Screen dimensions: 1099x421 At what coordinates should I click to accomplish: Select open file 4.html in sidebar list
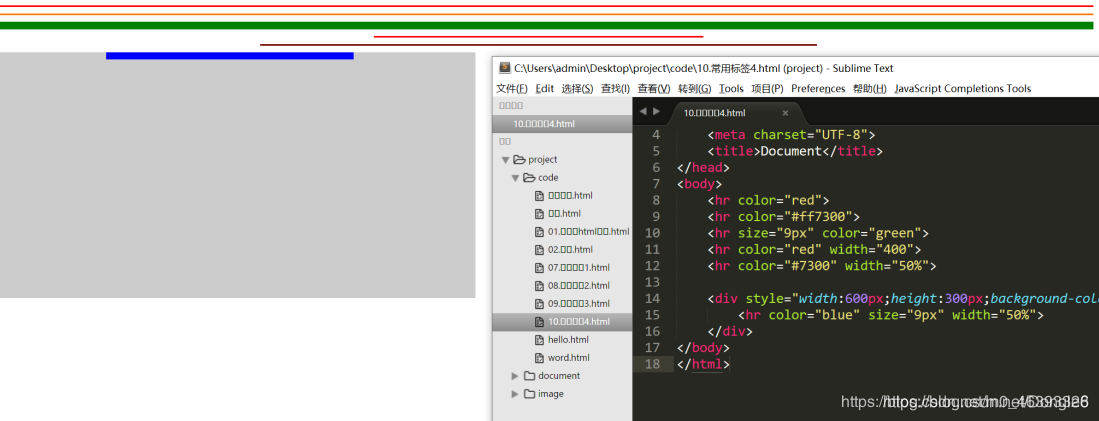(562, 124)
